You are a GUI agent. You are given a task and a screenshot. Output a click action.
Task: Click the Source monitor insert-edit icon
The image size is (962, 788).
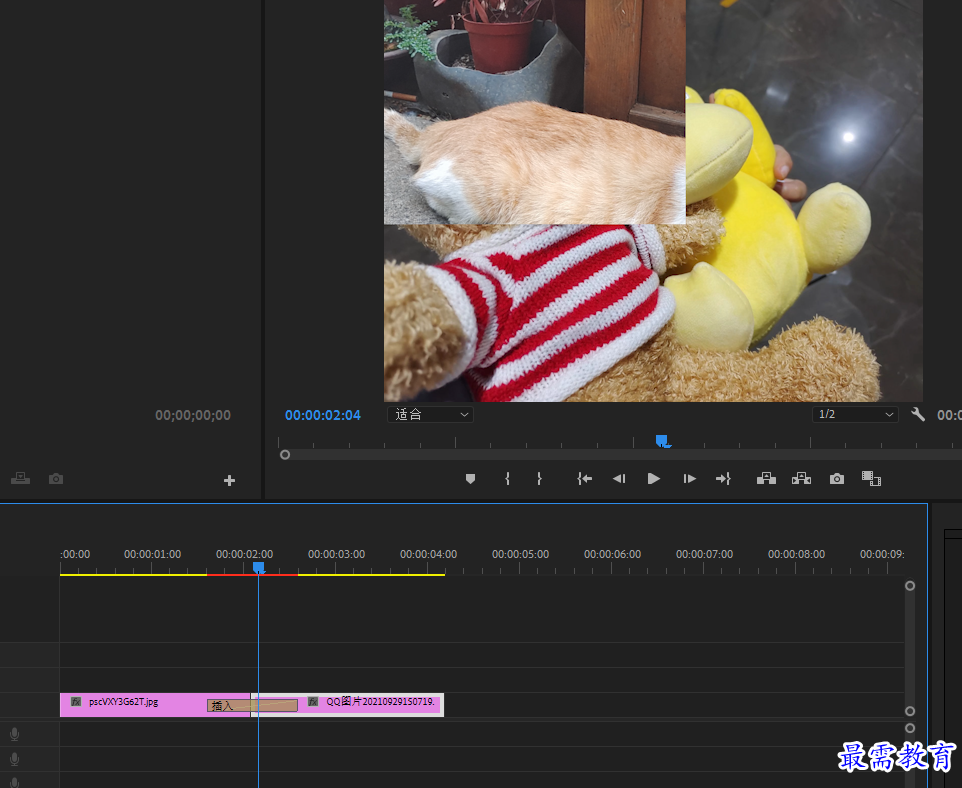coord(20,479)
